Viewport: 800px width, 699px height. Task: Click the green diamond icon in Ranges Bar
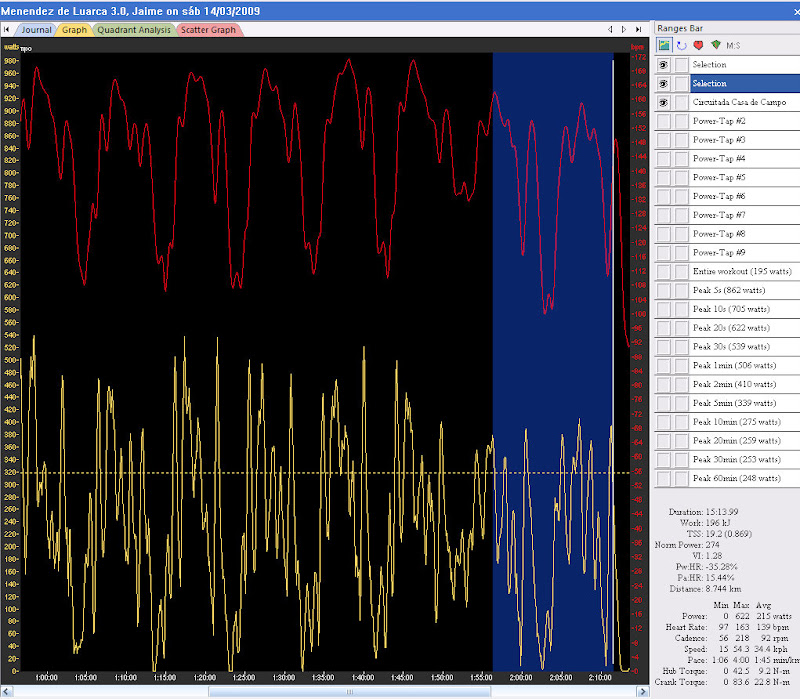click(716, 45)
